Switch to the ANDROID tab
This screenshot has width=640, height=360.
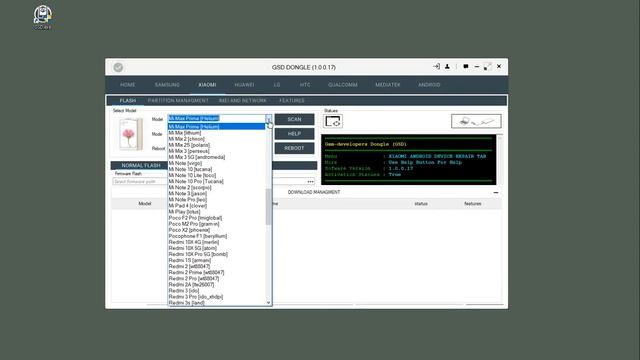coord(429,85)
